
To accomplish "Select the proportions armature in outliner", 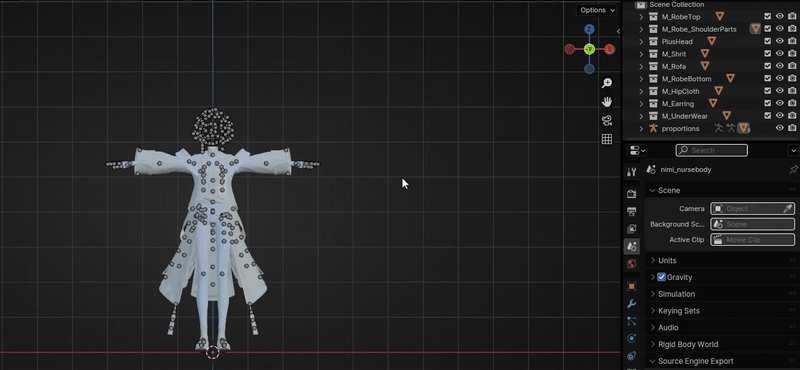I will [680, 129].
